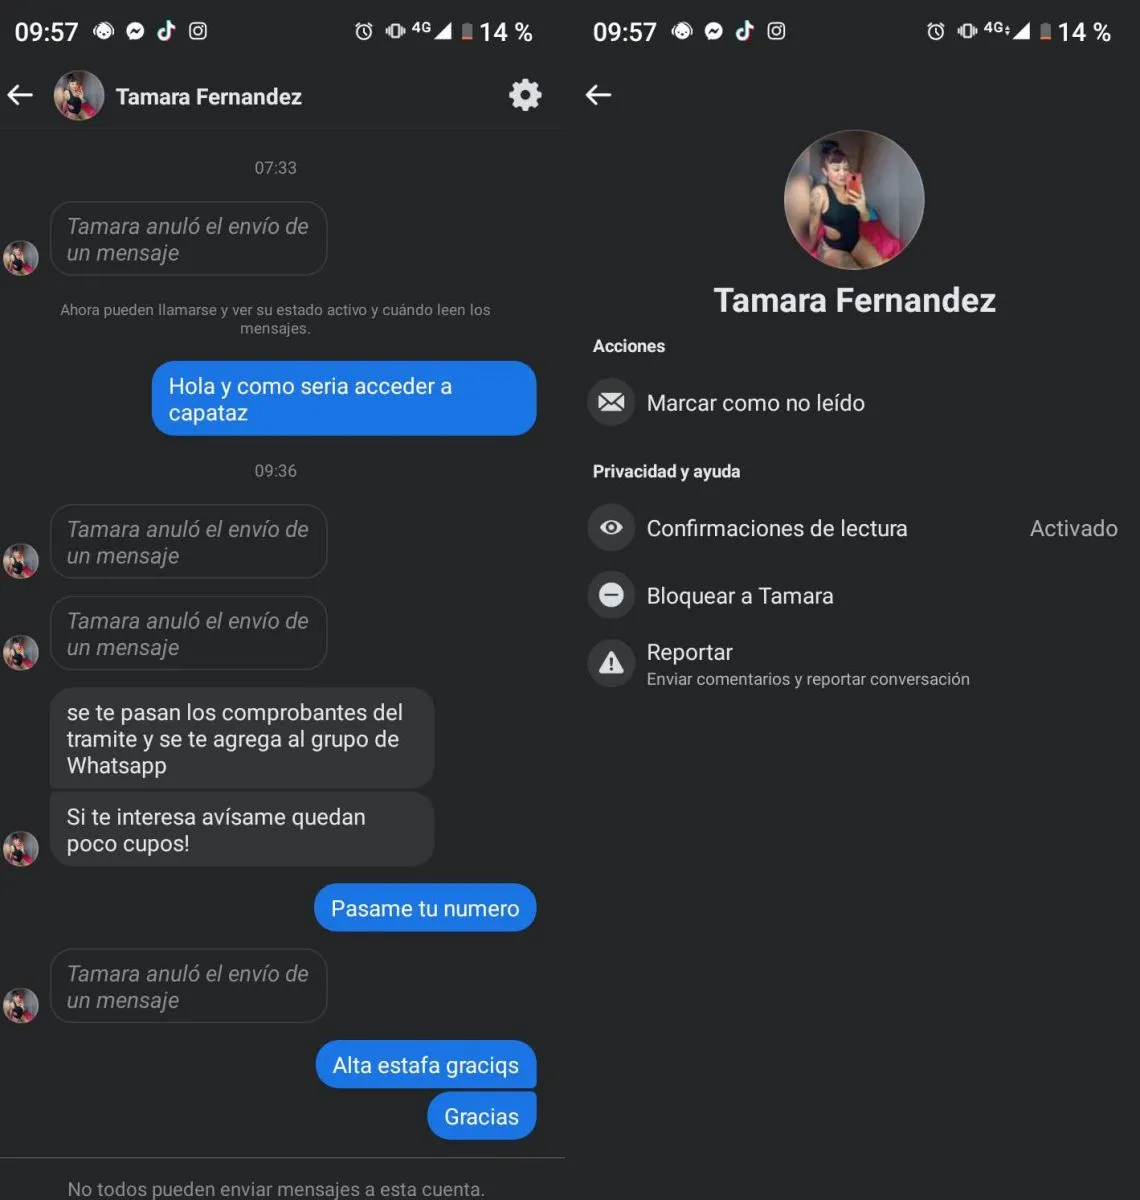Toggle Confirmaciones de lectura Activado setting

[x=852, y=528]
